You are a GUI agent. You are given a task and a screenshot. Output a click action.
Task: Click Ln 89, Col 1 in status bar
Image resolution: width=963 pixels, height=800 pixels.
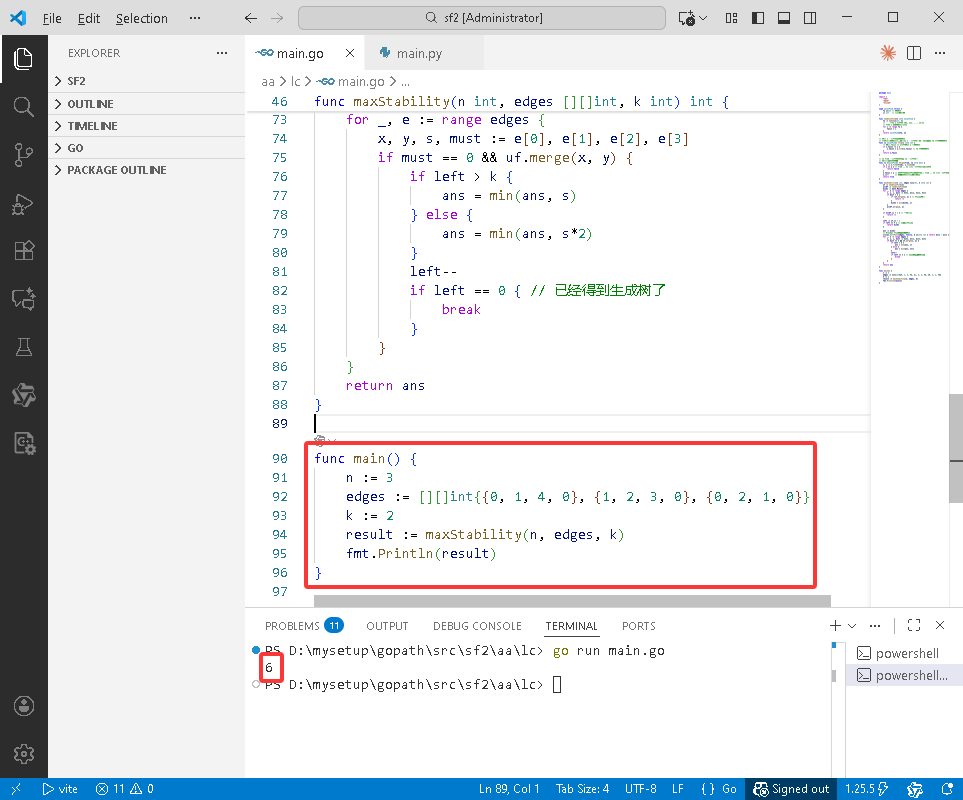click(509, 789)
